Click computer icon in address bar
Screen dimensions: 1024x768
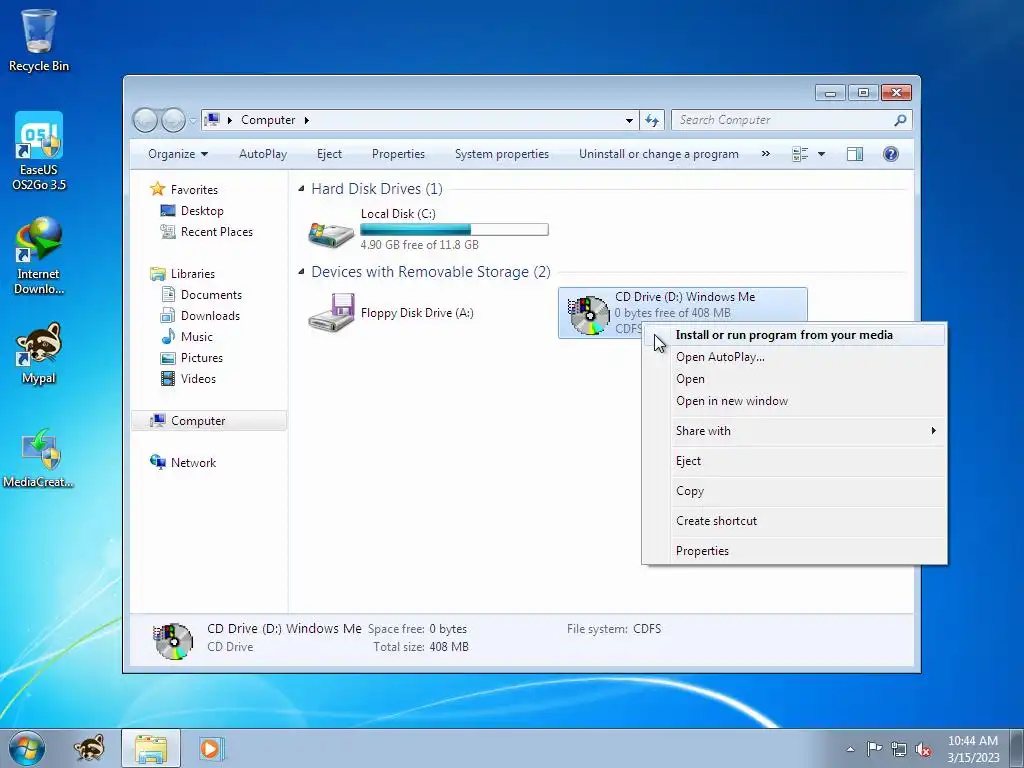click(212, 120)
